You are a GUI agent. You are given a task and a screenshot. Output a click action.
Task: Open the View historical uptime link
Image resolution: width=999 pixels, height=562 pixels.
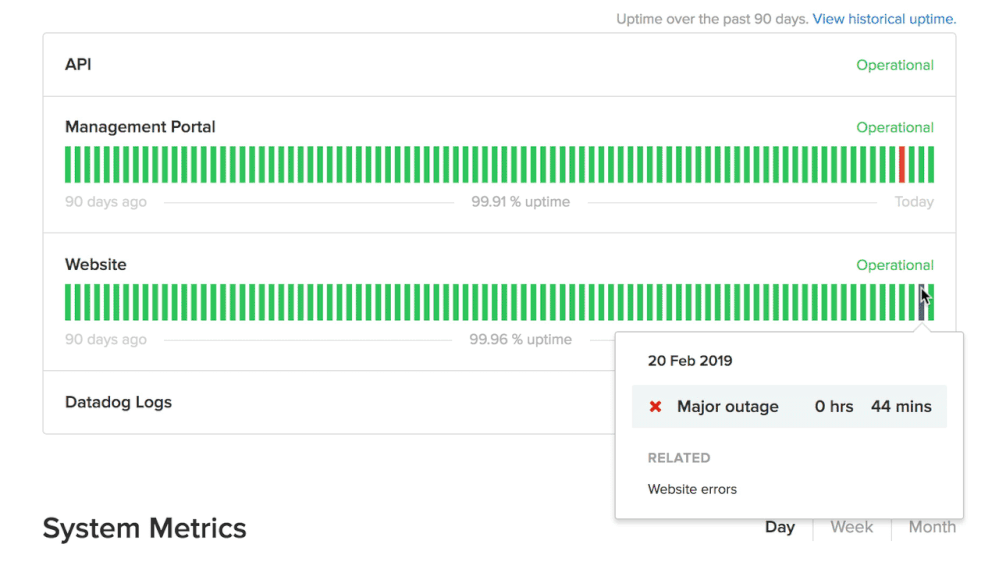pos(884,19)
